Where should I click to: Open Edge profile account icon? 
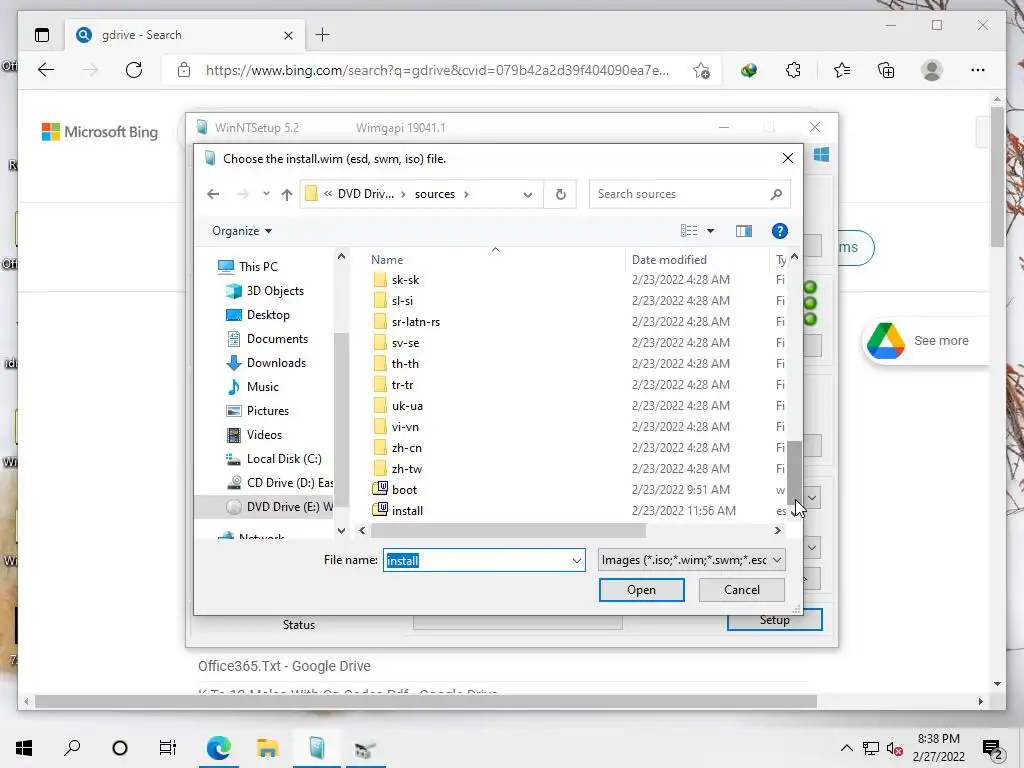click(x=931, y=70)
